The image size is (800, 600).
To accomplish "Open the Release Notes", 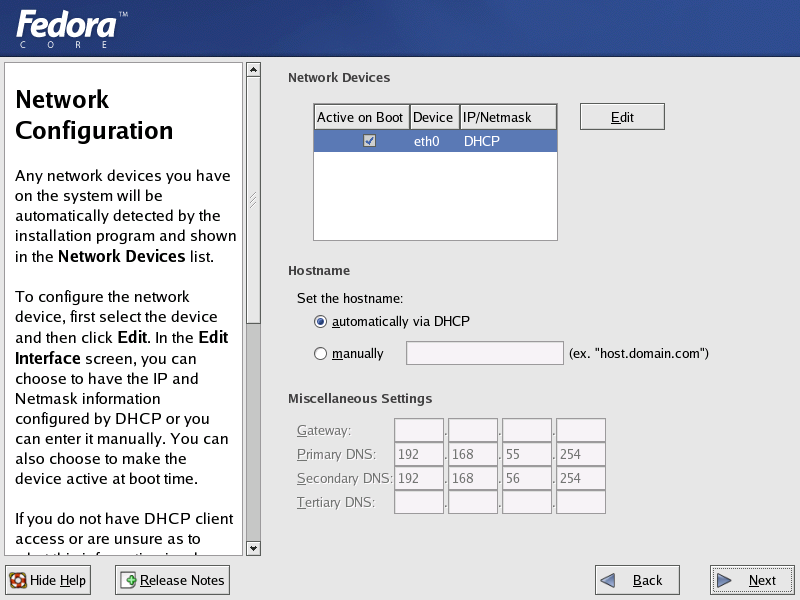I will [x=172, y=580].
